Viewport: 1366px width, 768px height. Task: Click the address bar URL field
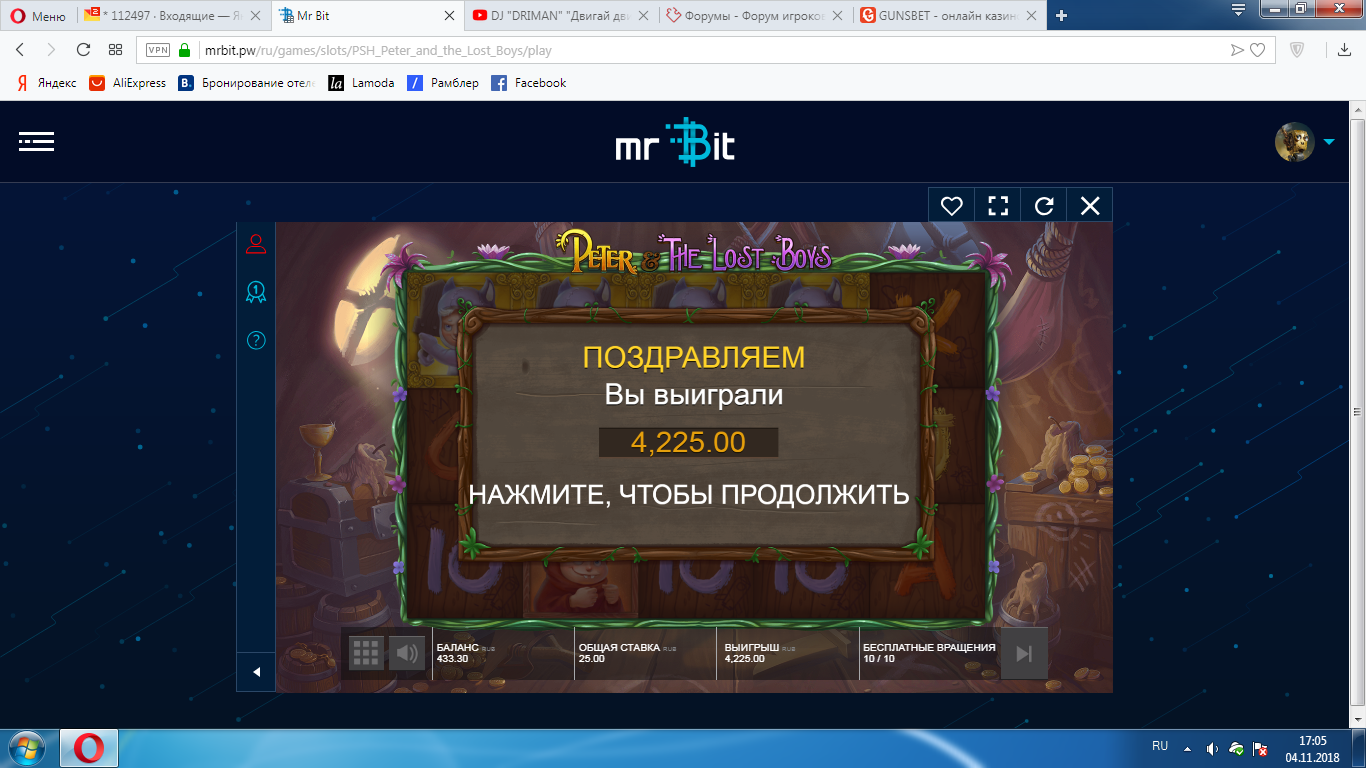click(x=700, y=50)
